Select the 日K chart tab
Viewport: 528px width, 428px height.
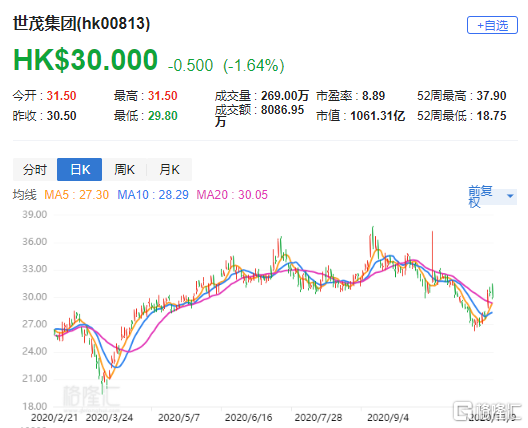point(80,169)
